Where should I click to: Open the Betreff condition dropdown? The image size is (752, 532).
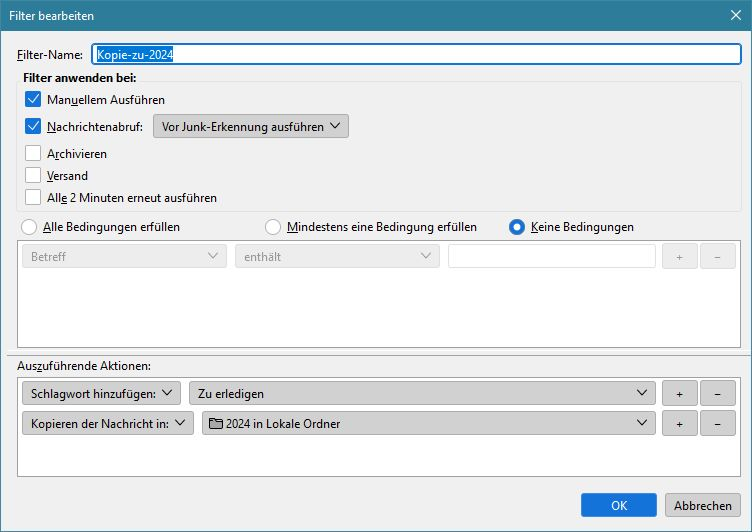coord(124,256)
